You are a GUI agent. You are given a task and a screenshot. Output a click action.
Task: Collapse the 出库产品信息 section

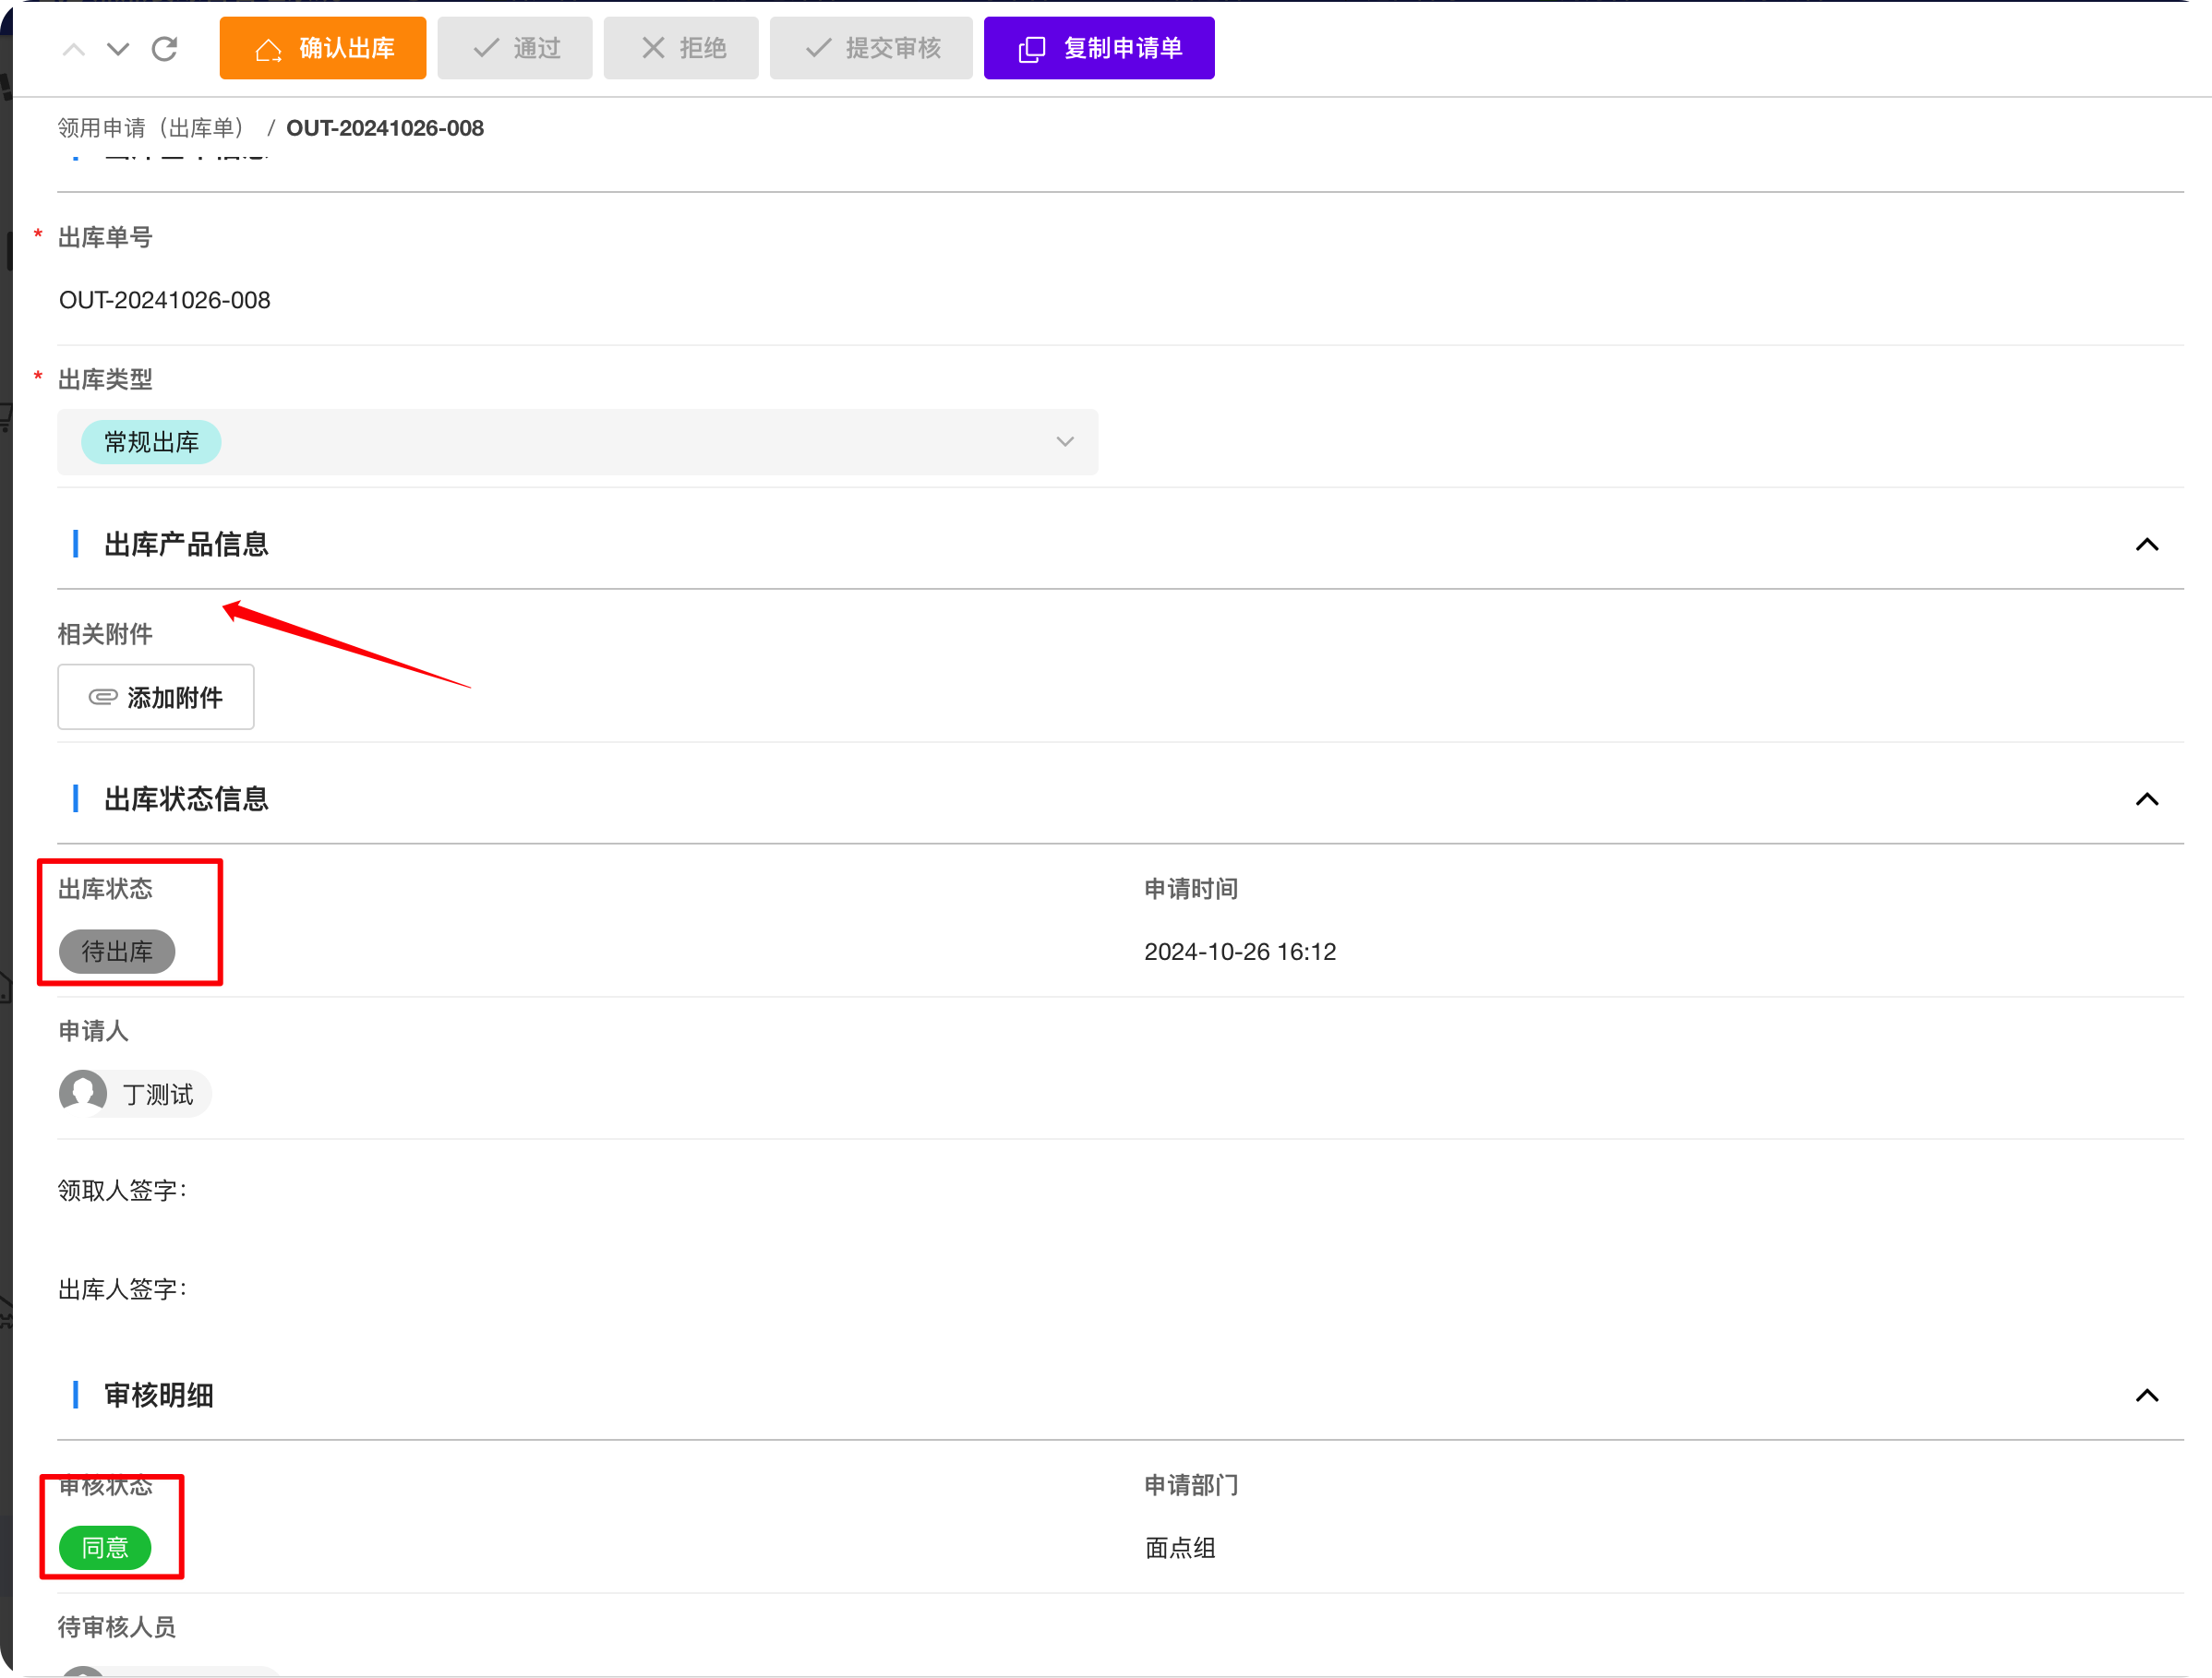[2146, 545]
